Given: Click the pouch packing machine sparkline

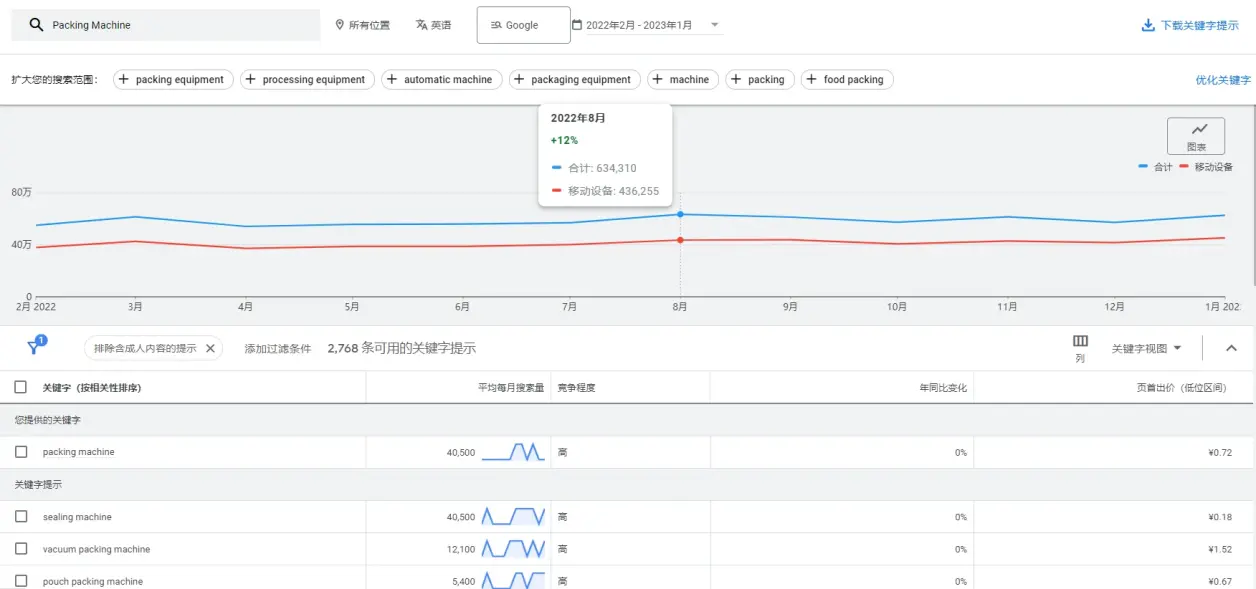Looking at the screenshot, I should pos(513,581).
